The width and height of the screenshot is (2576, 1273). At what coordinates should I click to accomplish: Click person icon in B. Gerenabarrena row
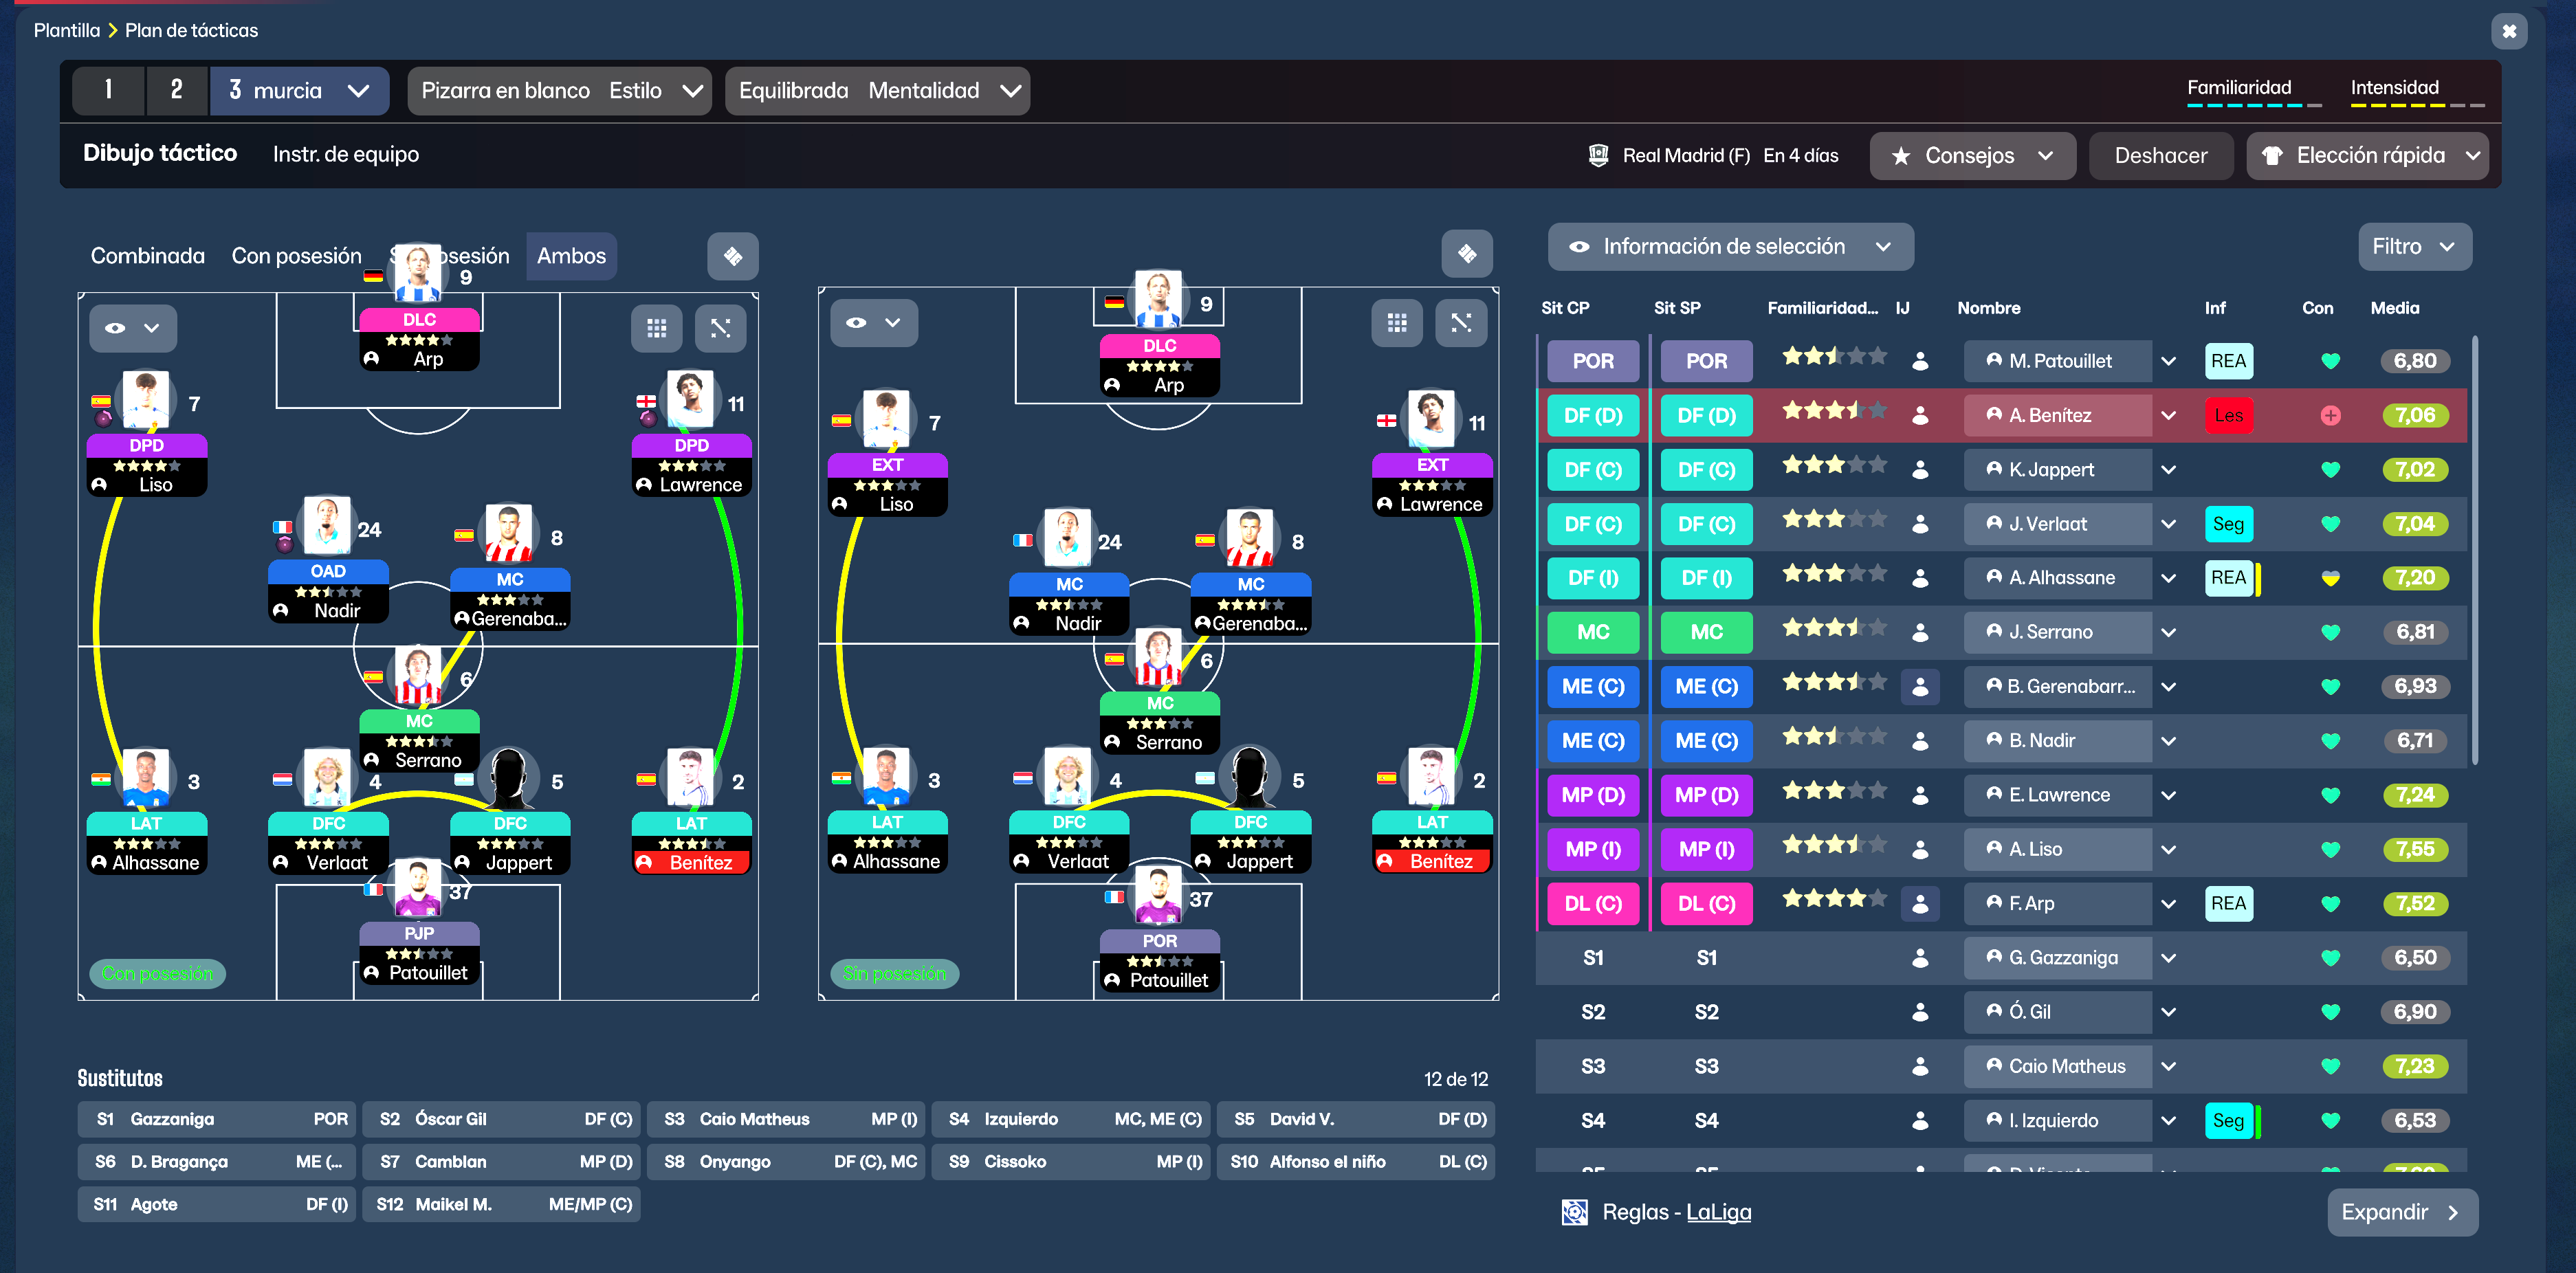click(1919, 687)
